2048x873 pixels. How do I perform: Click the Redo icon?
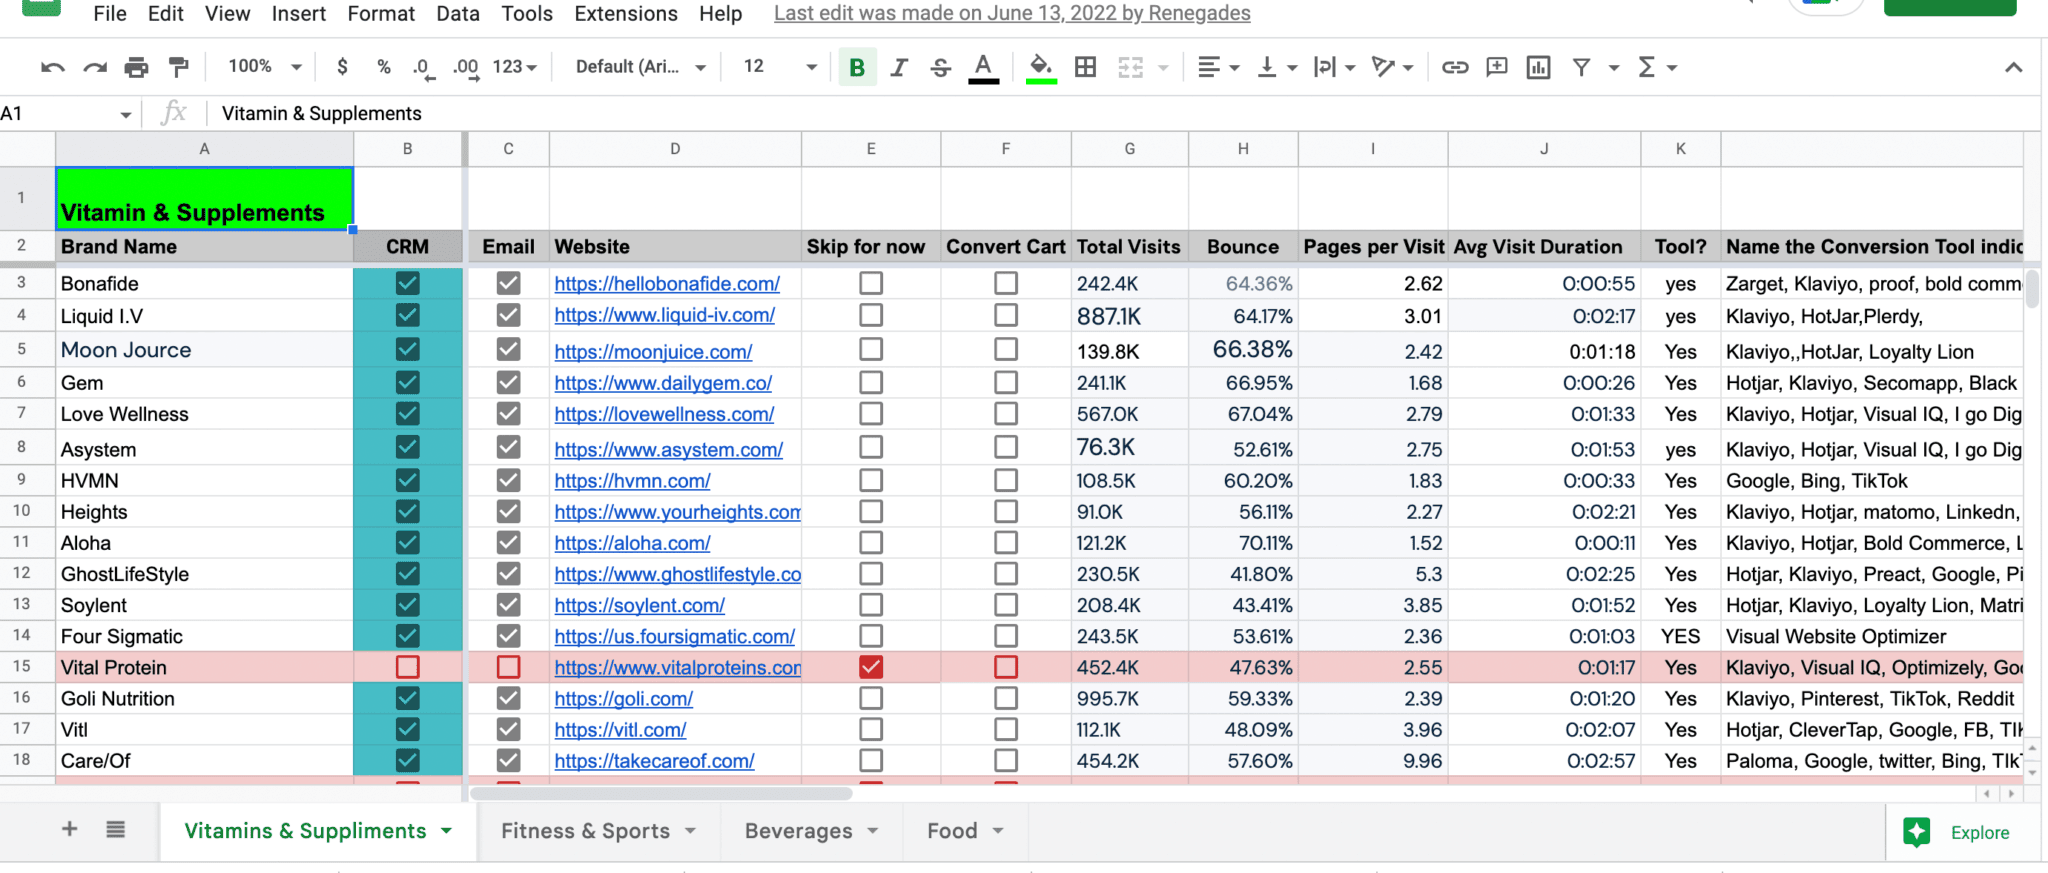95,67
